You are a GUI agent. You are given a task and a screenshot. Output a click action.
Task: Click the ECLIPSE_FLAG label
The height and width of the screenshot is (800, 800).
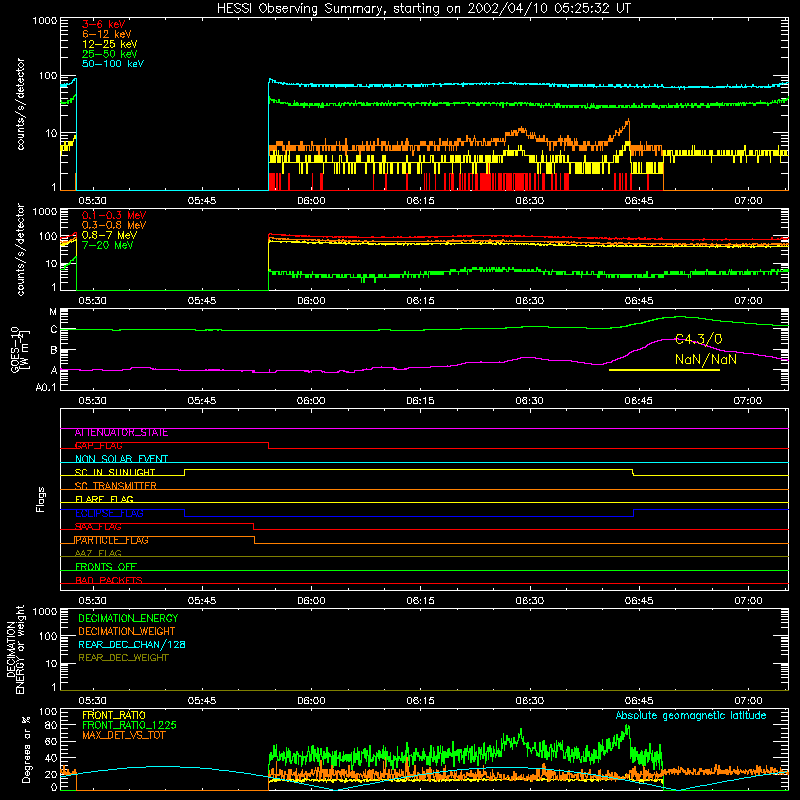[x=109, y=513]
